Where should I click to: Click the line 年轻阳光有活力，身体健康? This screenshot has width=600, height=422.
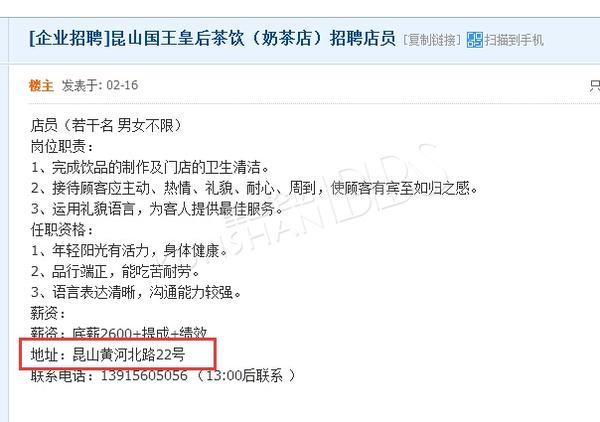129,251
